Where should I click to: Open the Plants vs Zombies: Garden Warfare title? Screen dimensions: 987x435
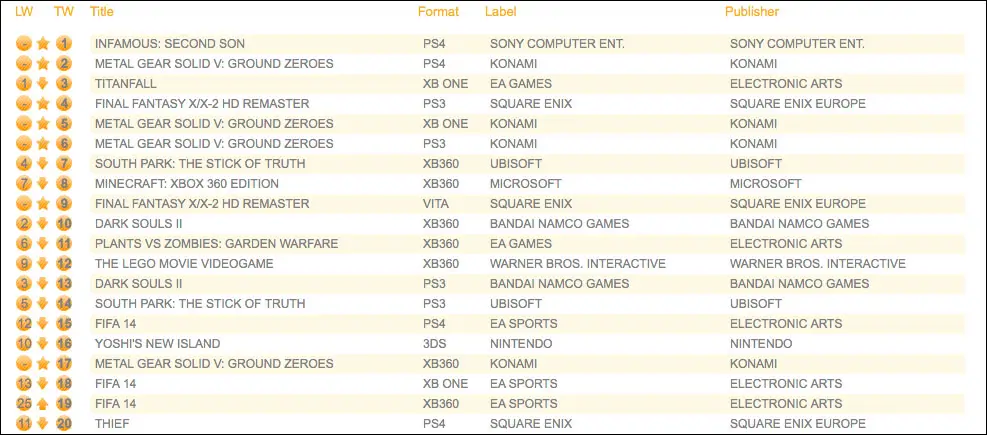(216, 244)
